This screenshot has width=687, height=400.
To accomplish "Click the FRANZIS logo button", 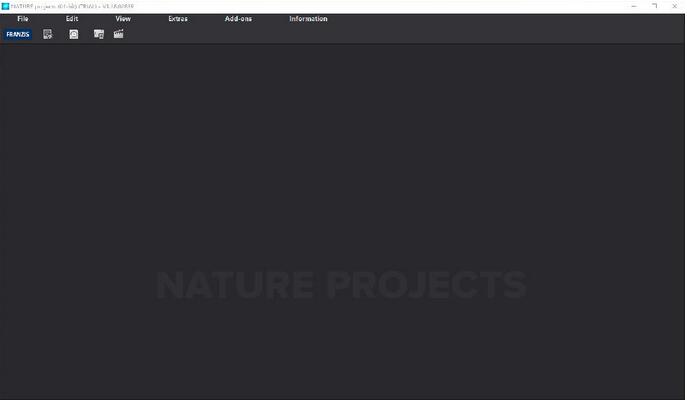I will [x=18, y=34].
